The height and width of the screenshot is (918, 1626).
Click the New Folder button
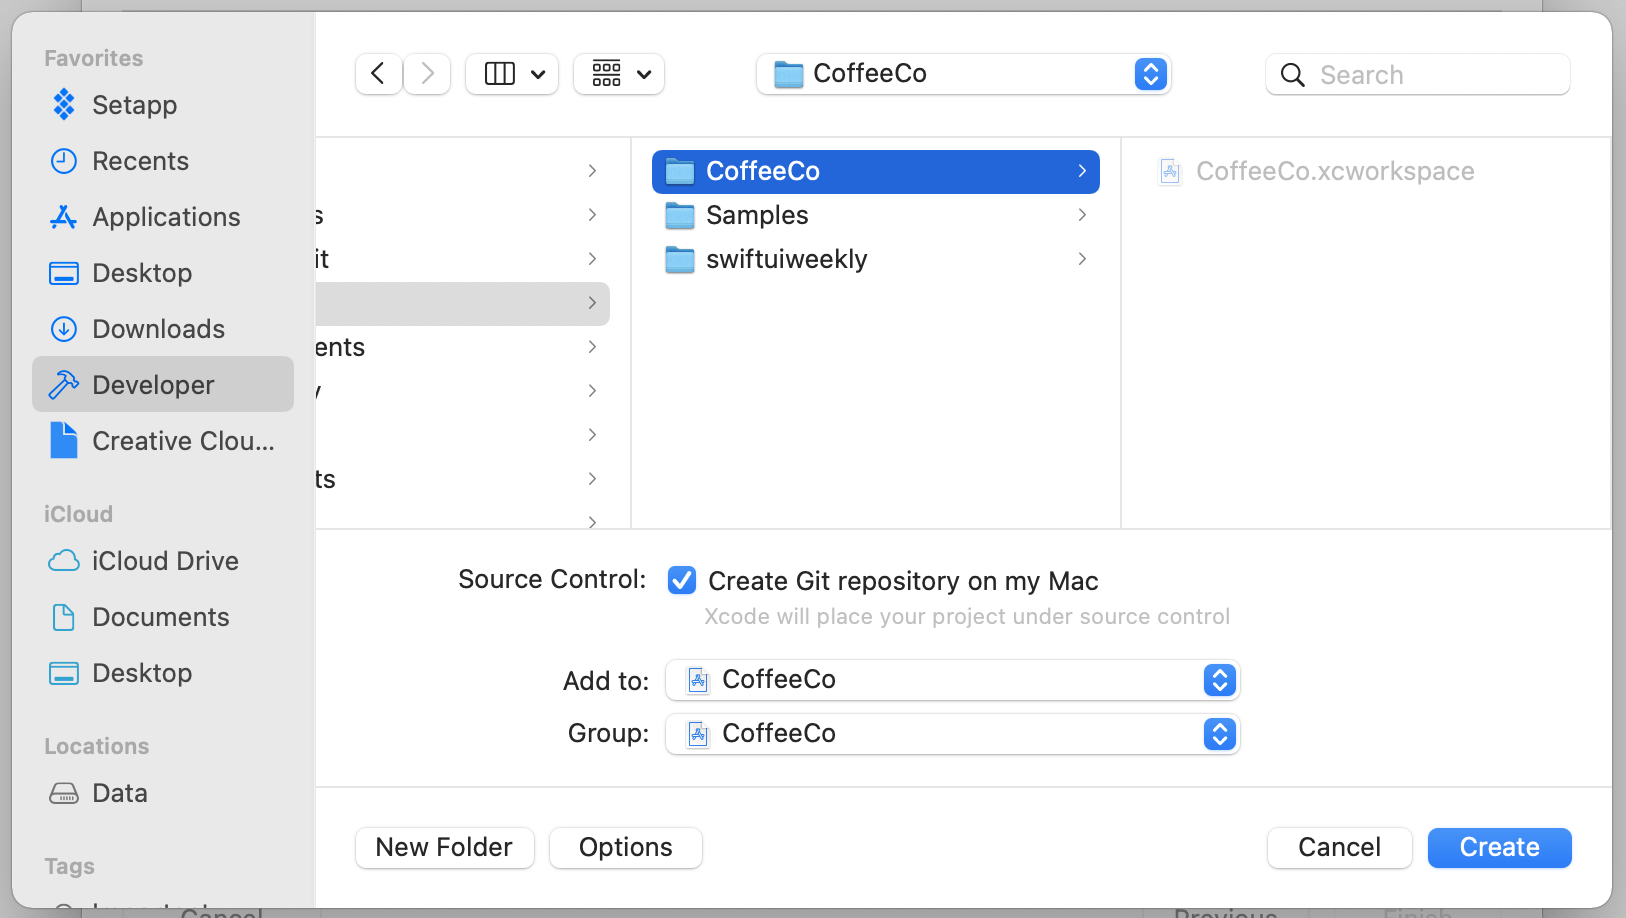pyautogui.click(x=444, y=848)
